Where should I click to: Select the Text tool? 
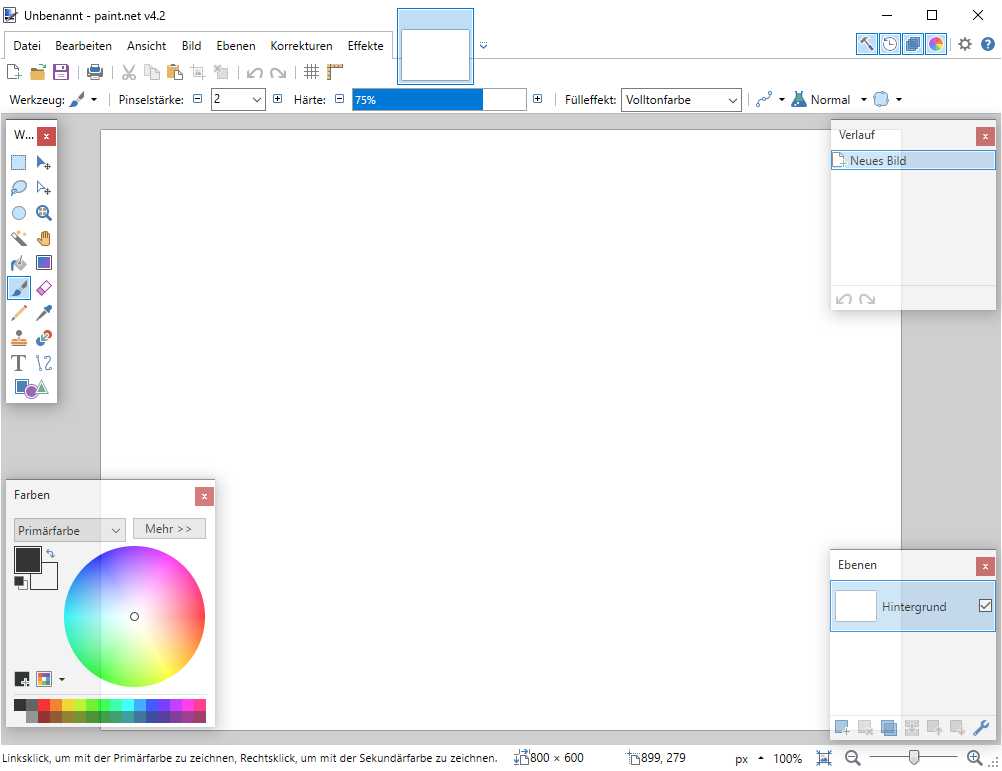click(19, 363)
